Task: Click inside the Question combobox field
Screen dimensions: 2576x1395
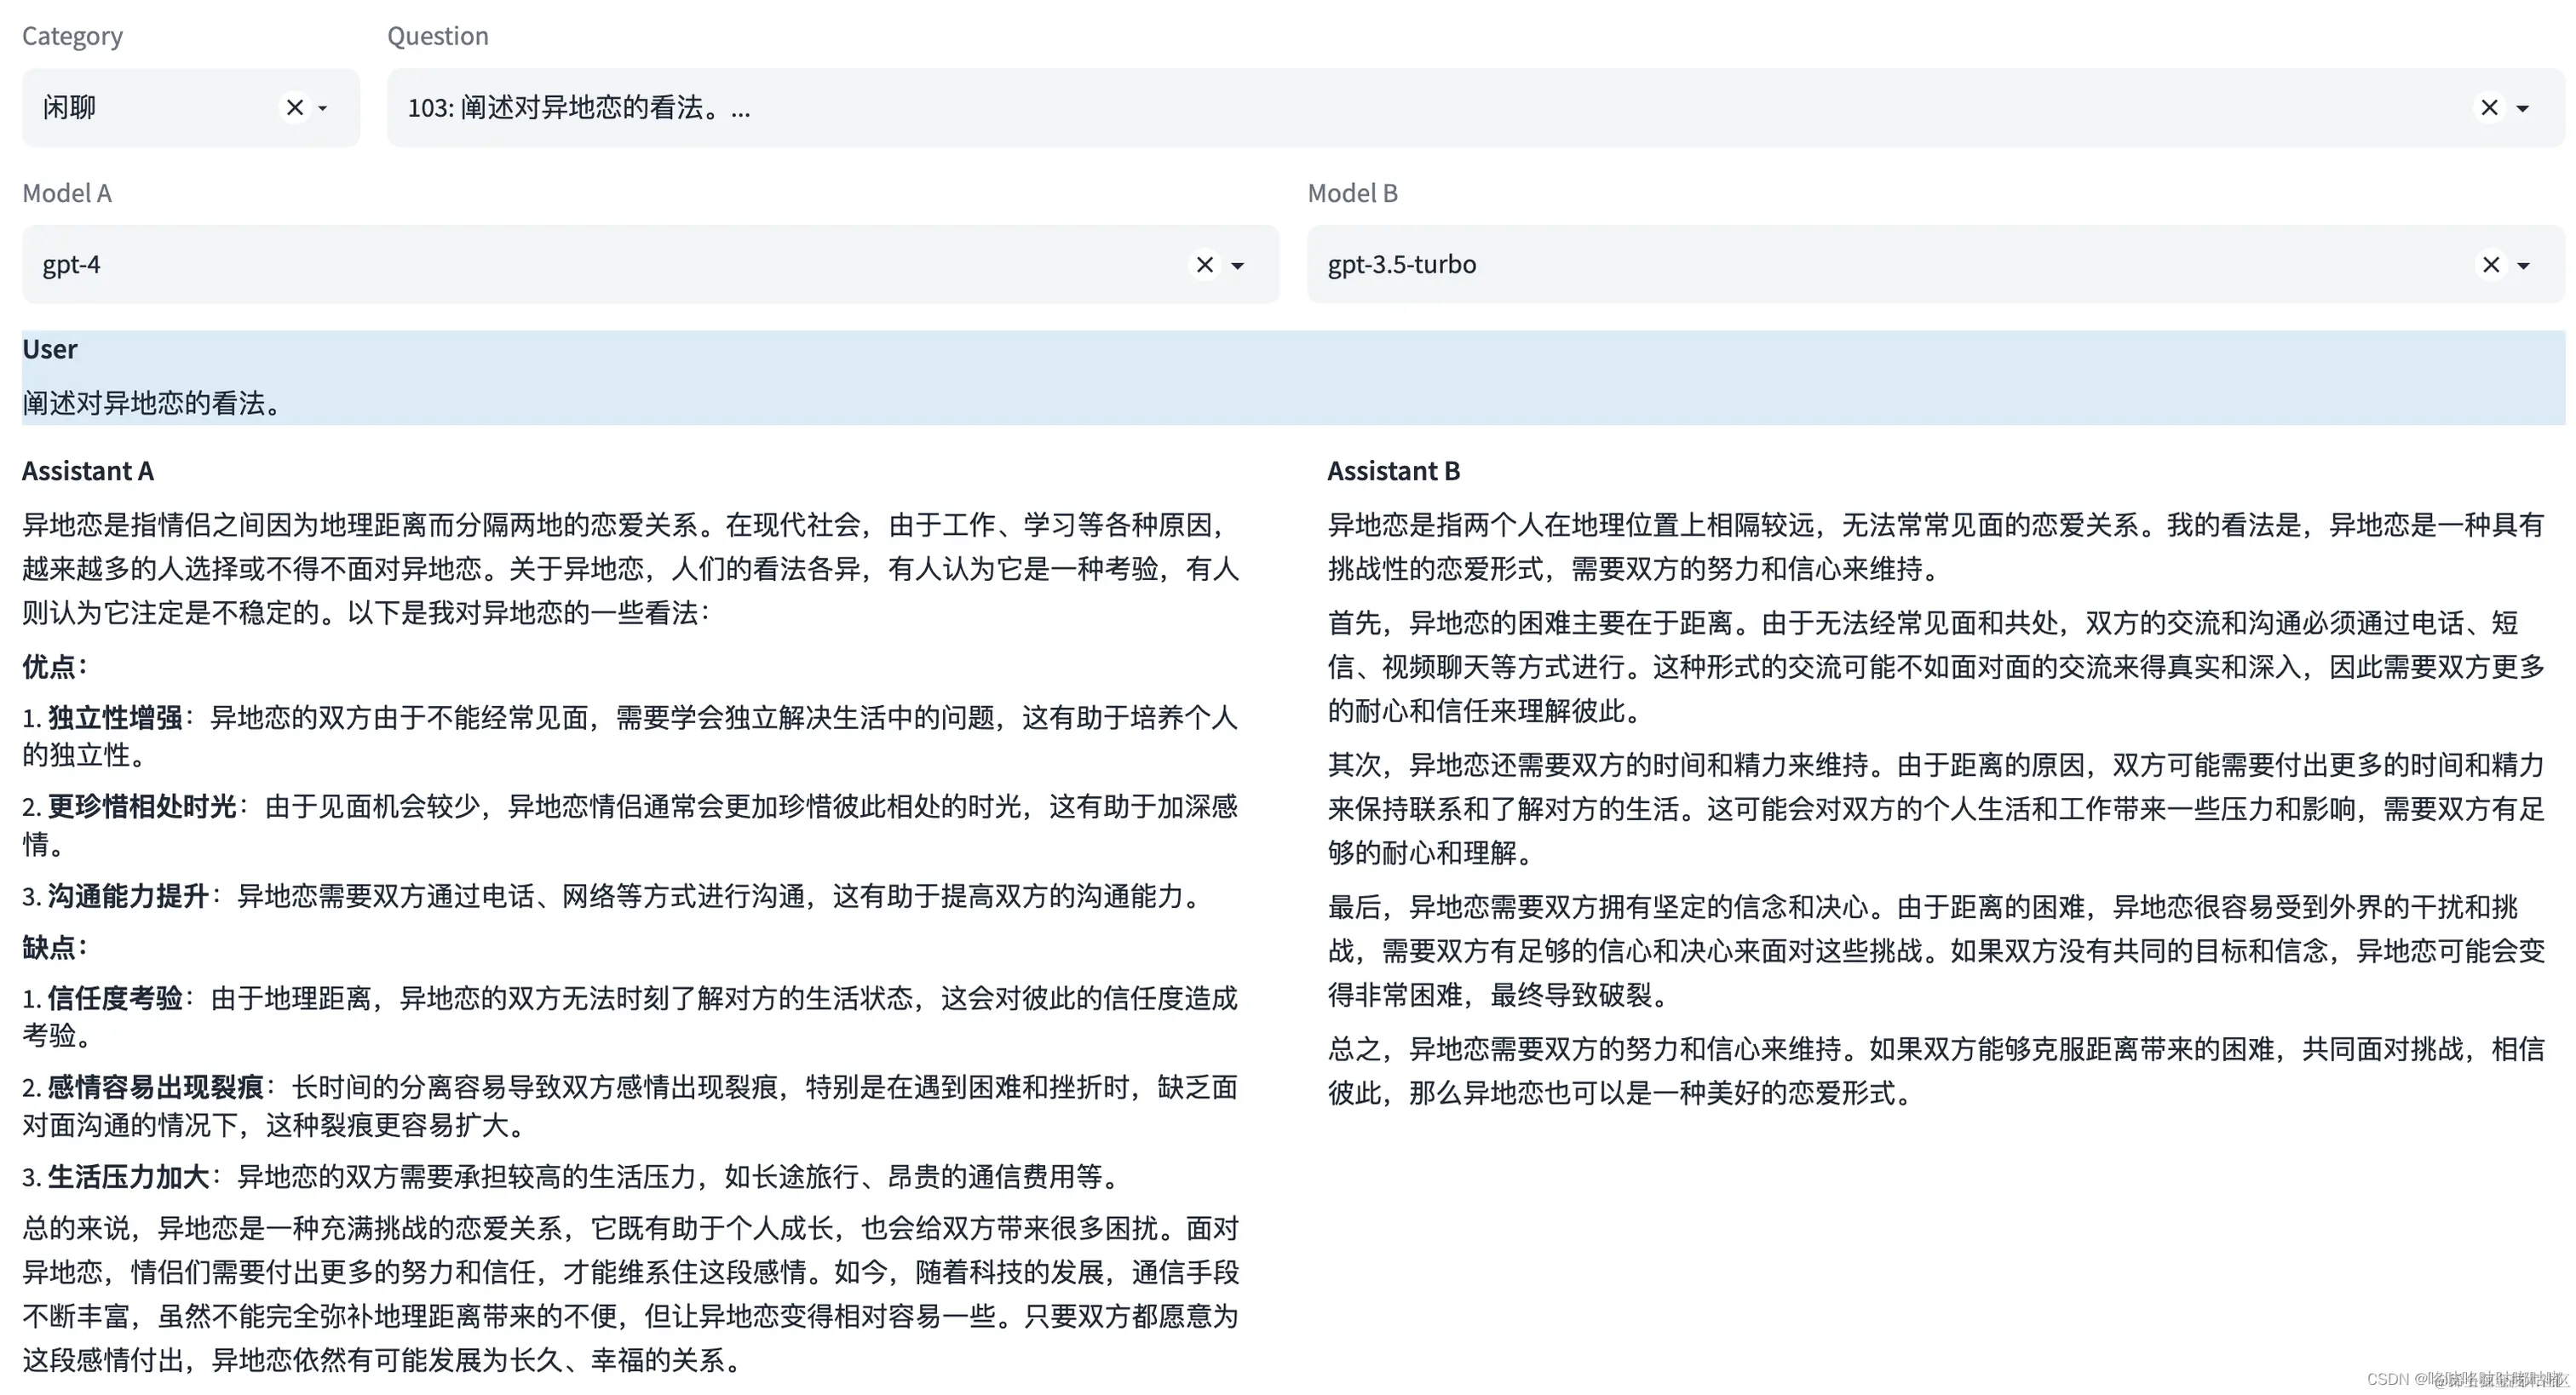Action: pos(900,107)
